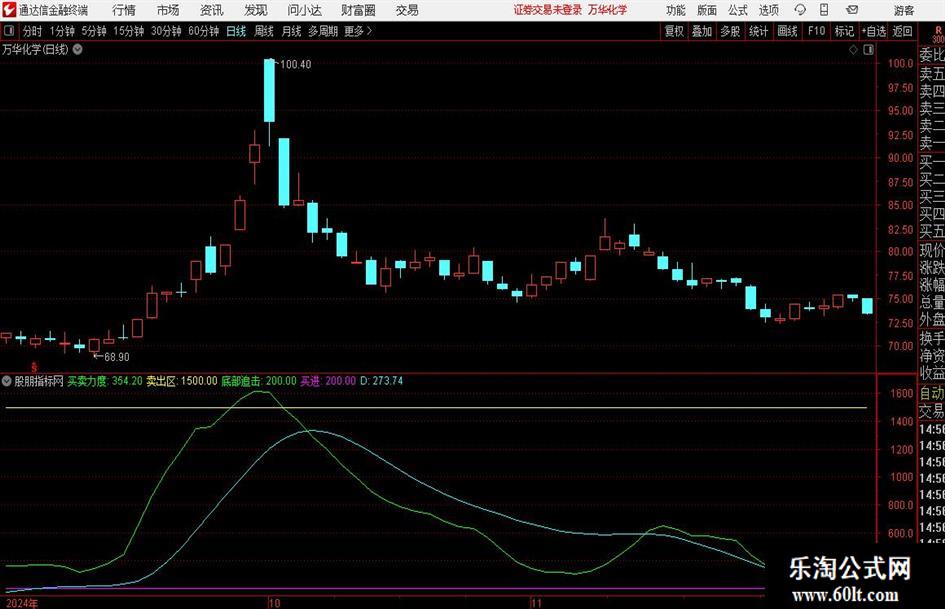Click the 统计 statistics button
The width and height of the screenshot is (945, 609).
tap(759, 31)
